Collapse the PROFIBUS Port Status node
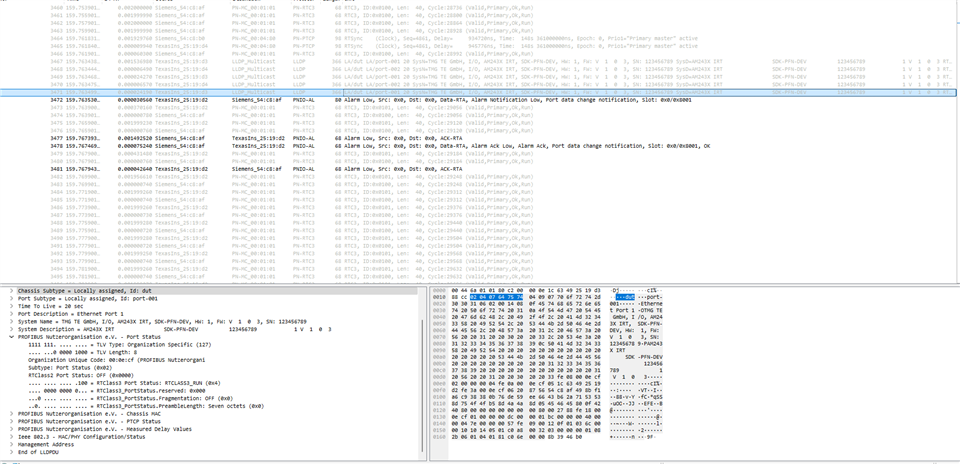960x464 pixels. tap(12, 337)
